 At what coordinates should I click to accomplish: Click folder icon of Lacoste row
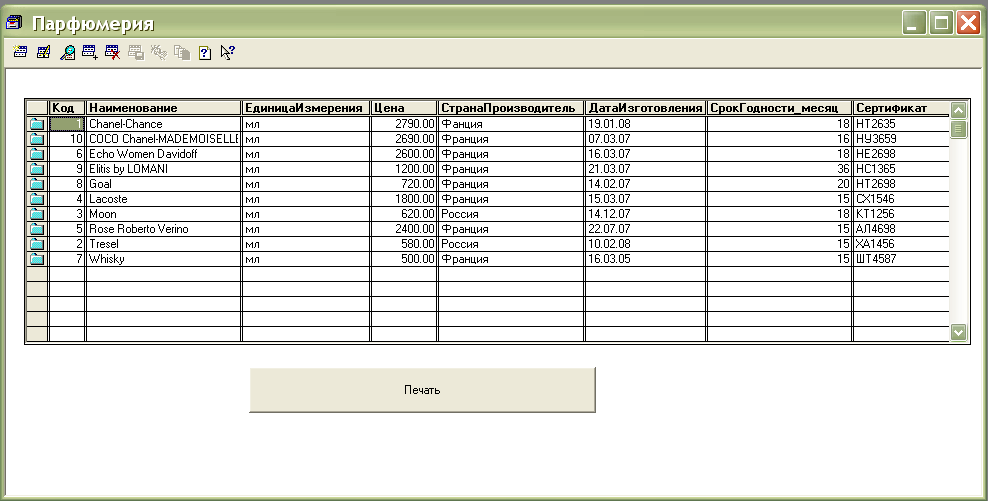(x=37, y=199)
